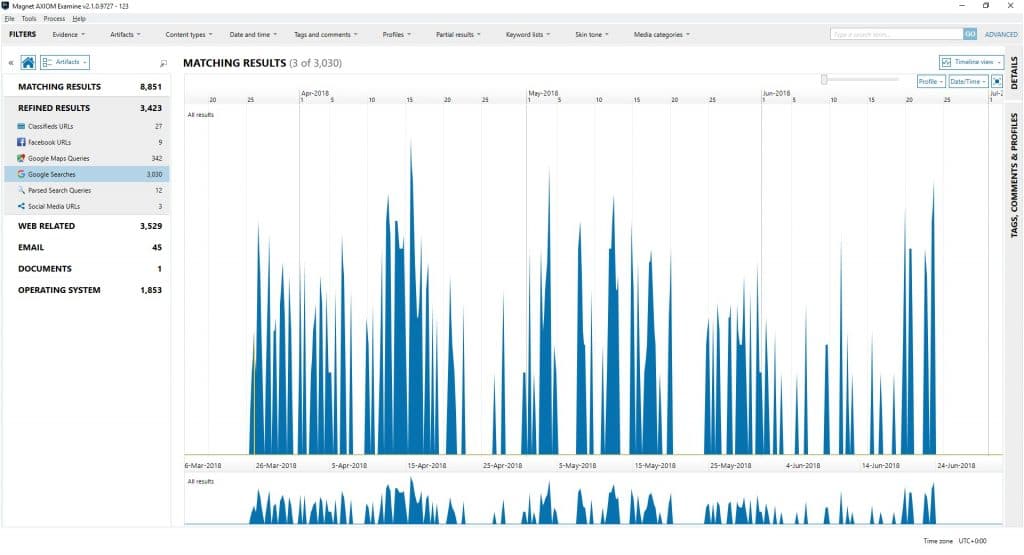Screen dimensions: 1024x555
Task: Click the 'All results' label in the main chart
Action: tap(200, 115)
